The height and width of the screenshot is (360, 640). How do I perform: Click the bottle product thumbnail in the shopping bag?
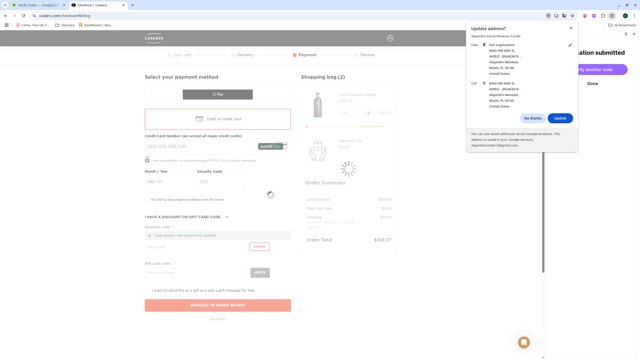[318, 105]
